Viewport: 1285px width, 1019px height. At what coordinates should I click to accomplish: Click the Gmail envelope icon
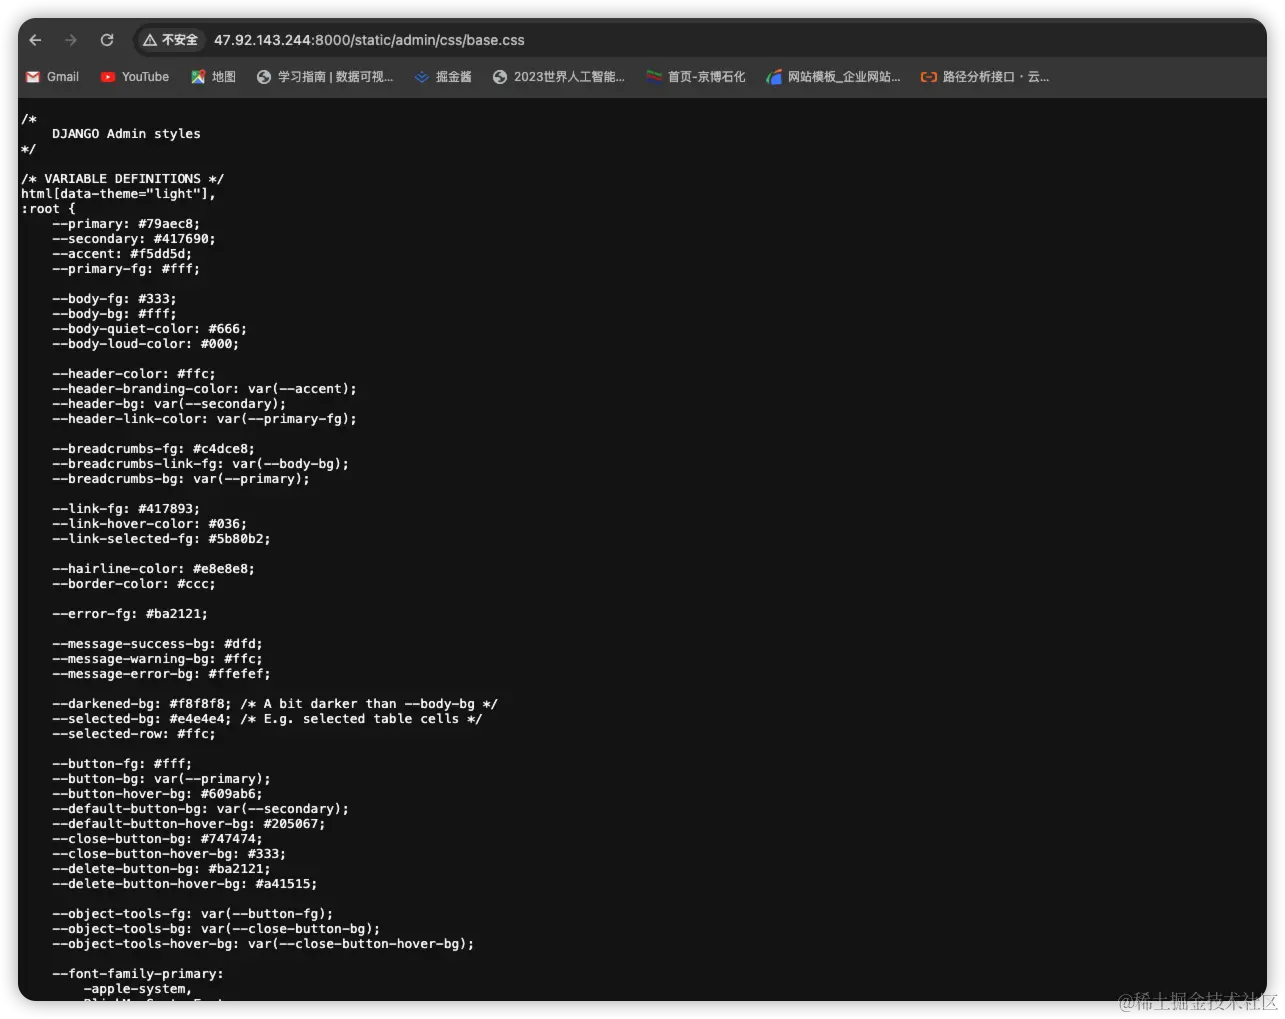coord(33,77)
